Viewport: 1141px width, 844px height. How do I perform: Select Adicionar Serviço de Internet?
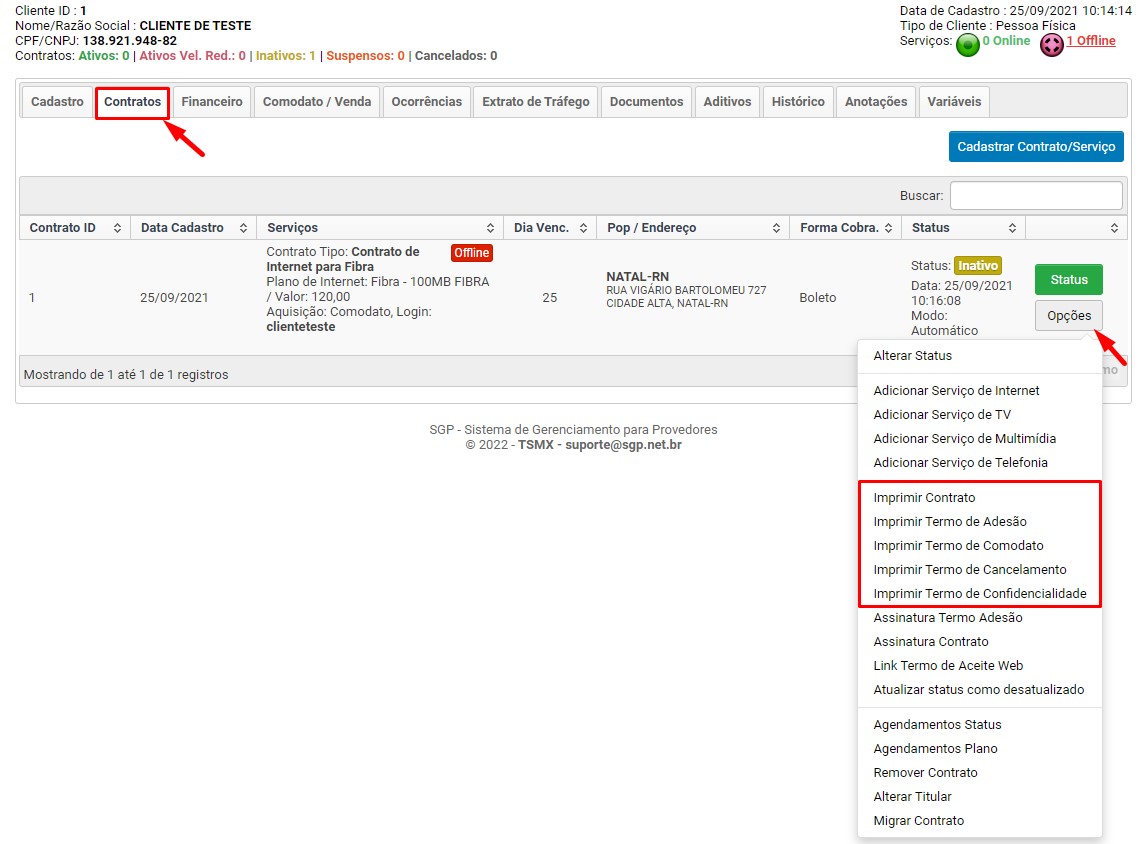click(x=956, y=390)
